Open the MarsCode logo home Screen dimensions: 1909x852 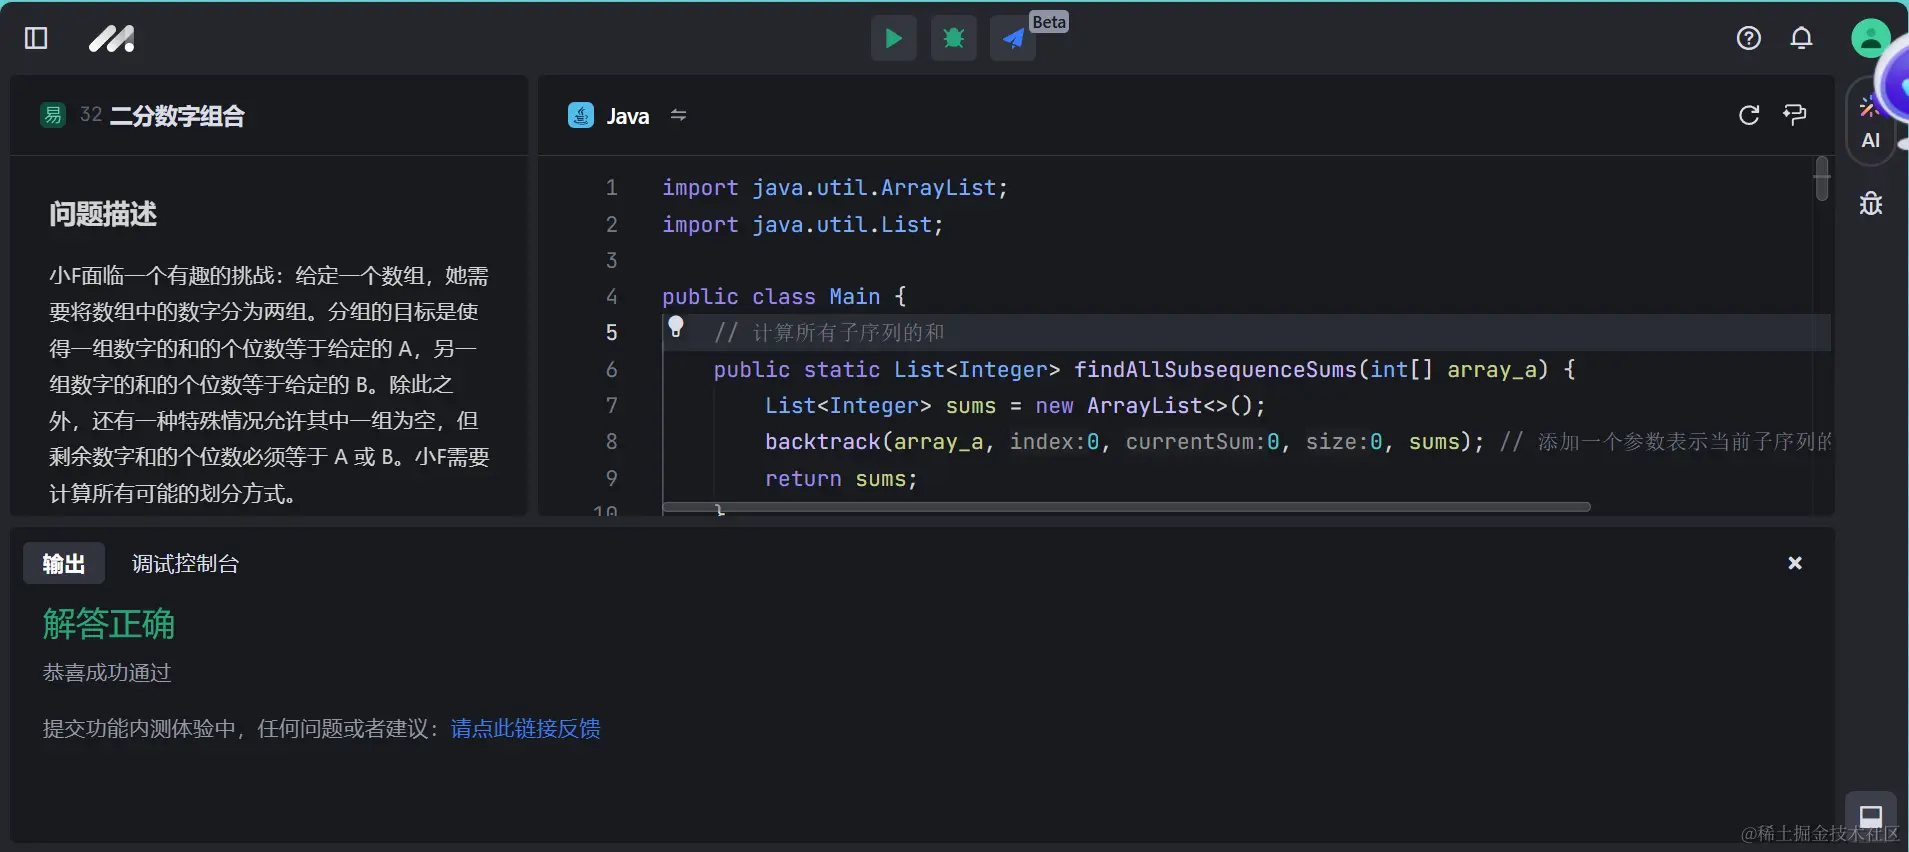tap(112, 39)
